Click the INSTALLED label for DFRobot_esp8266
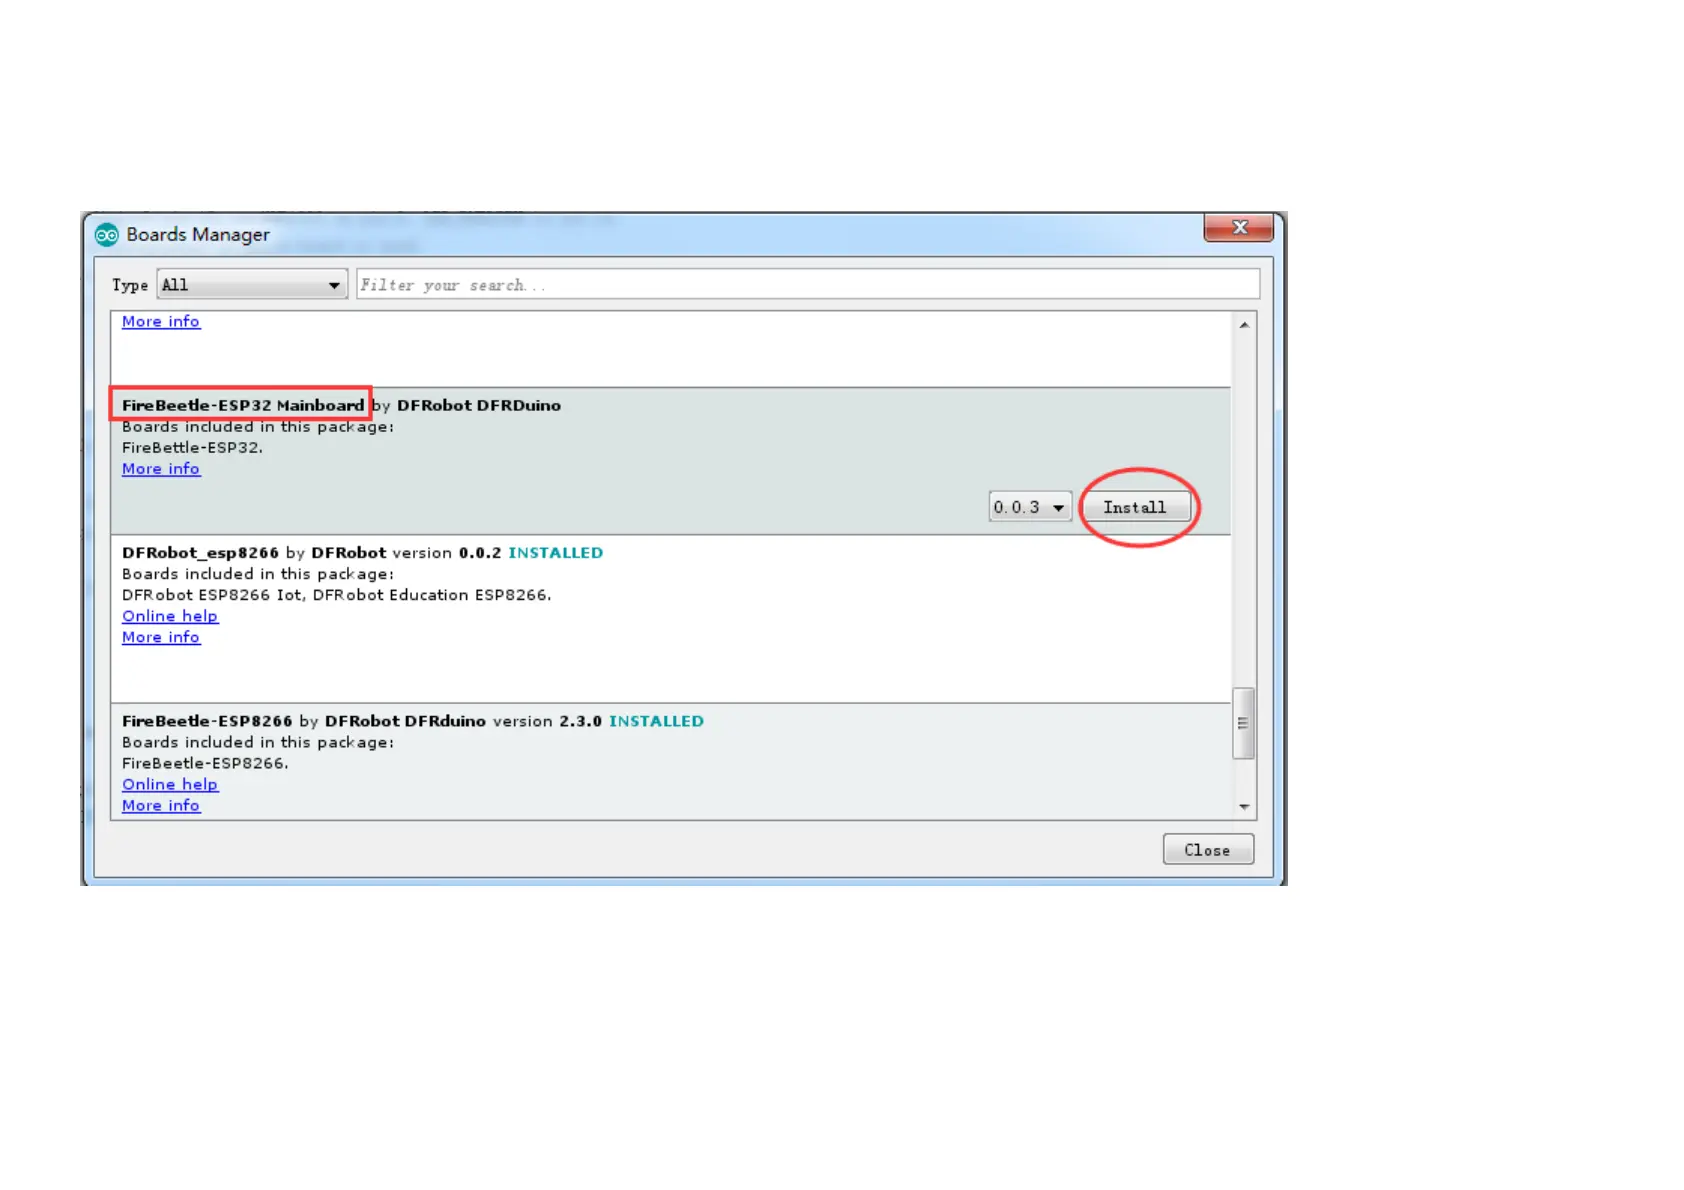The width and height of the screenshot is (1684, 1190). click(556, 553)
